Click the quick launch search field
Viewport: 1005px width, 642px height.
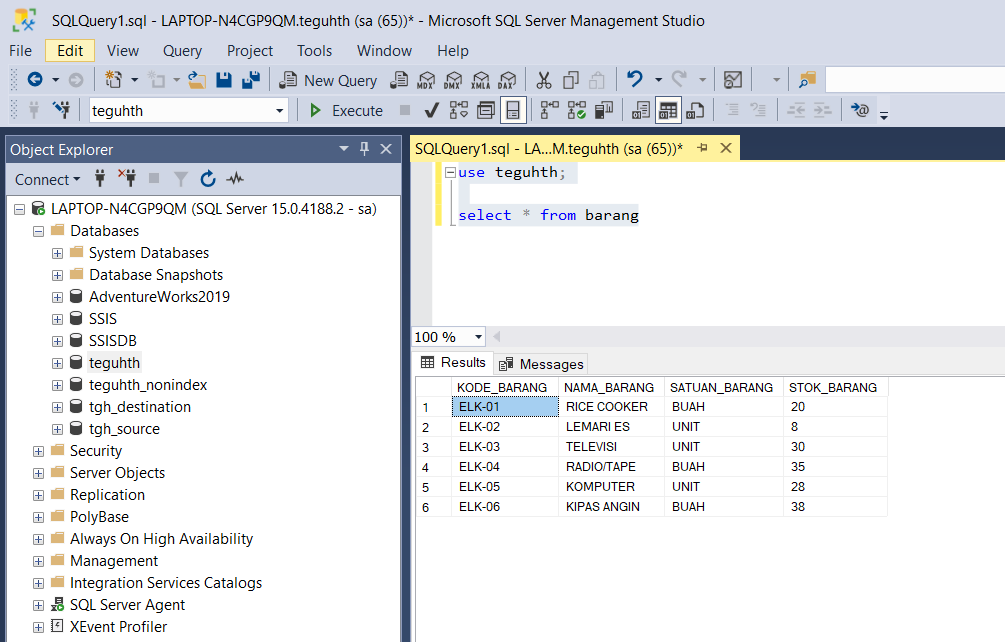(915, 80)
